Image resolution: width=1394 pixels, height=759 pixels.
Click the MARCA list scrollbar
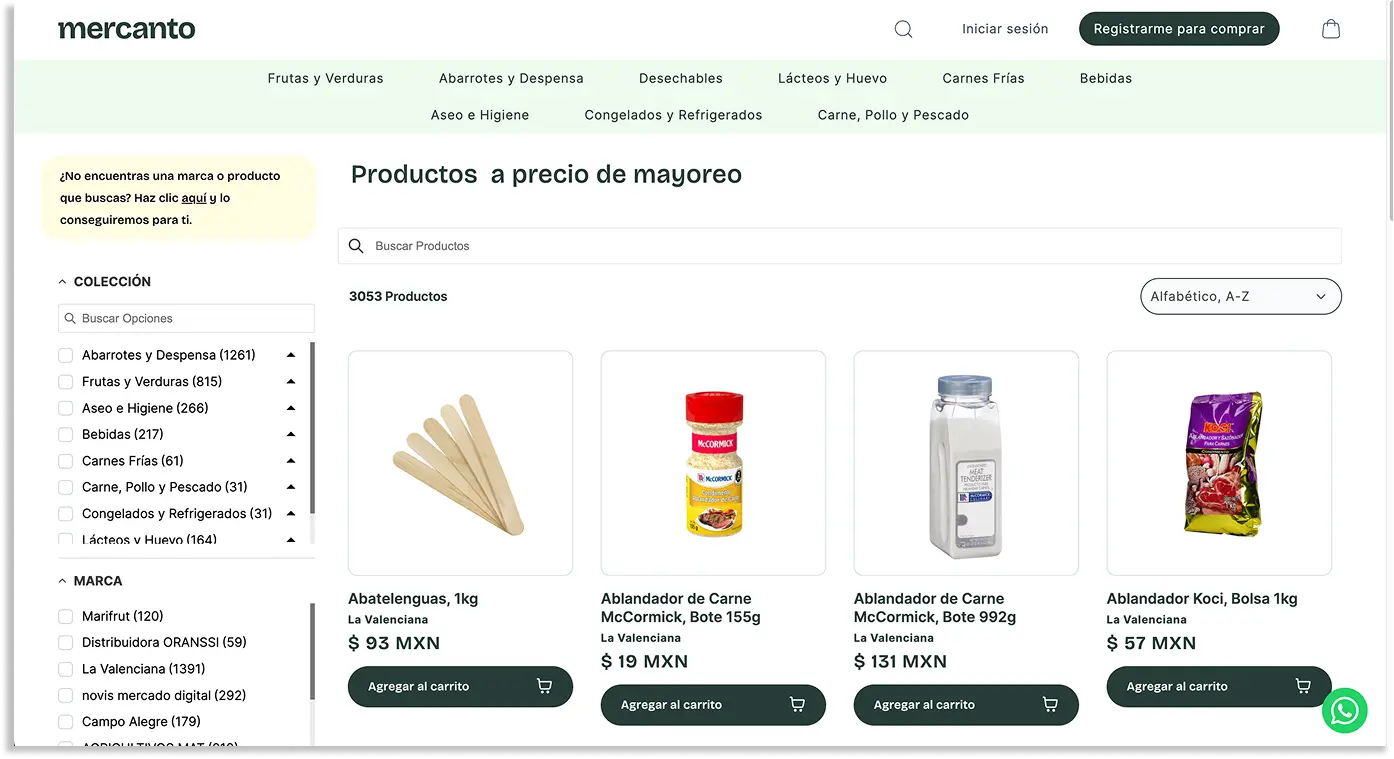[312, 652]
